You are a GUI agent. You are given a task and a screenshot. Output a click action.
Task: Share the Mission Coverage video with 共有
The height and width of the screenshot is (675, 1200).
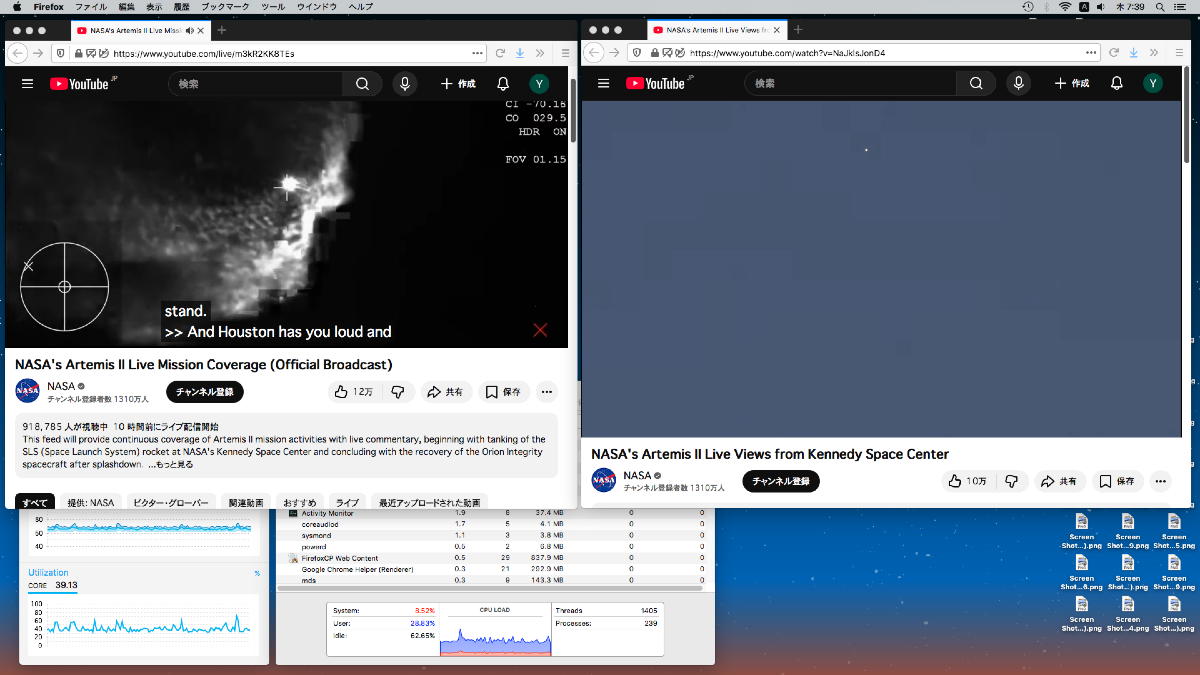[x=446, y=392]
